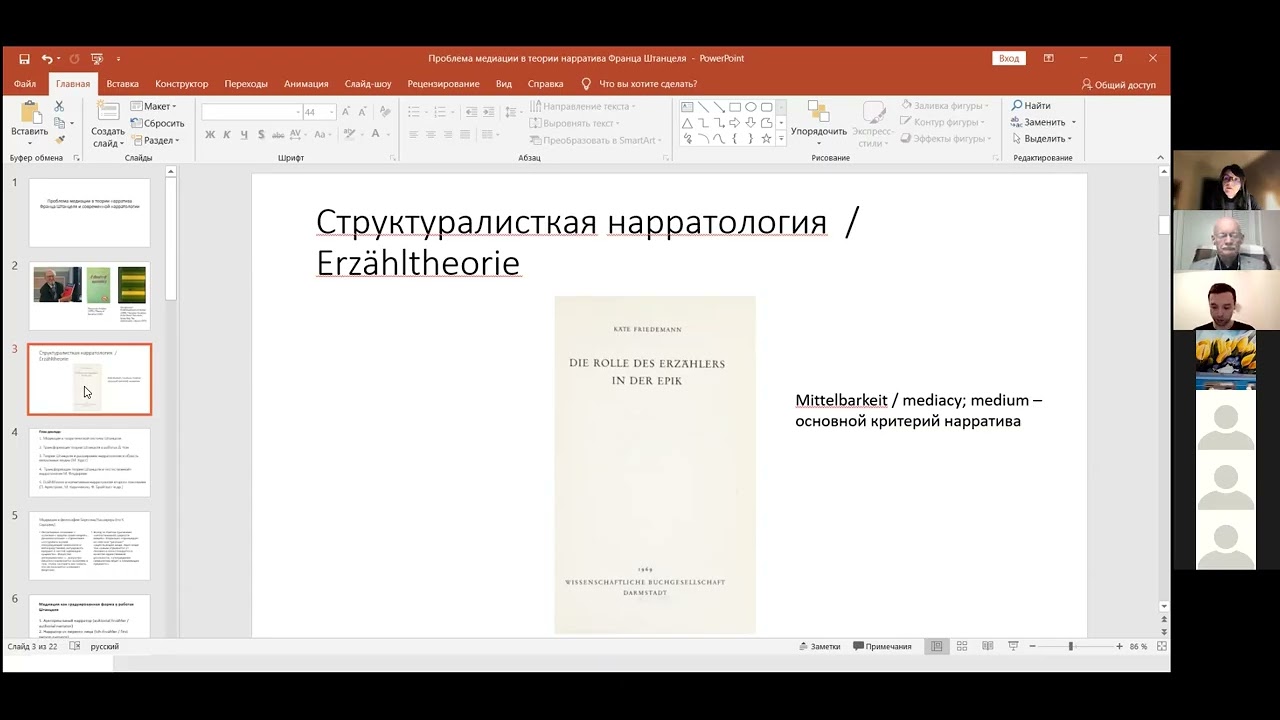Viewport: 1280px width, 720px height.
Task: Switch to reading view
Action: point(988,647)
